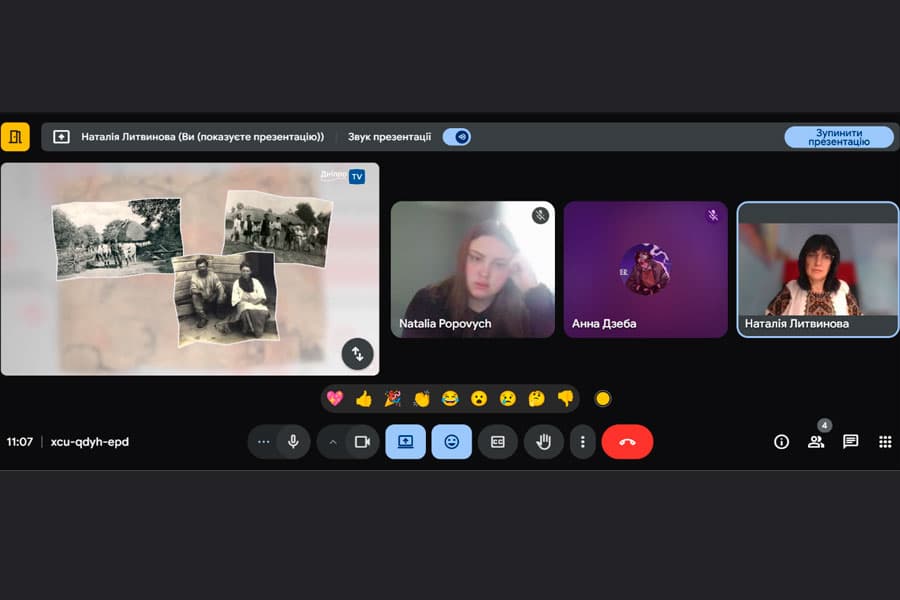Turn off the camera
Image resolution: width=900 pixels, height=600 pixels.
362,442
